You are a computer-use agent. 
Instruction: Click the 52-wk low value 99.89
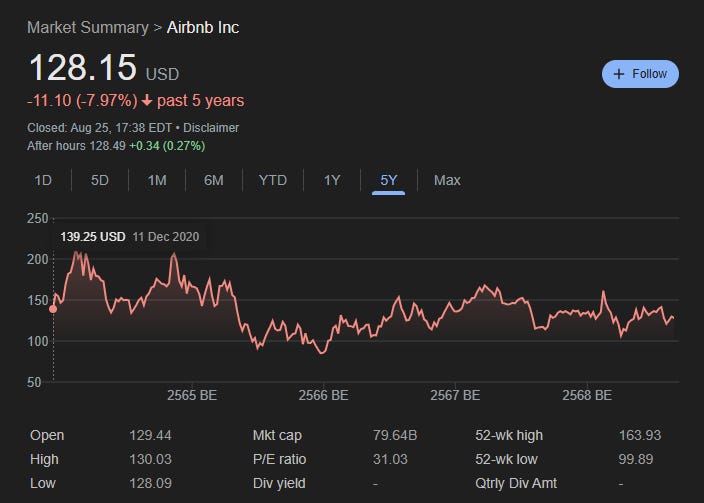click(636, 459)
